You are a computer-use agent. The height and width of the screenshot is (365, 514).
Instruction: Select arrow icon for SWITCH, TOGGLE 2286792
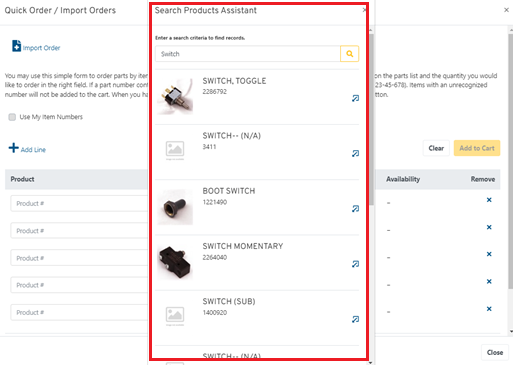click(x=355, y=98)
